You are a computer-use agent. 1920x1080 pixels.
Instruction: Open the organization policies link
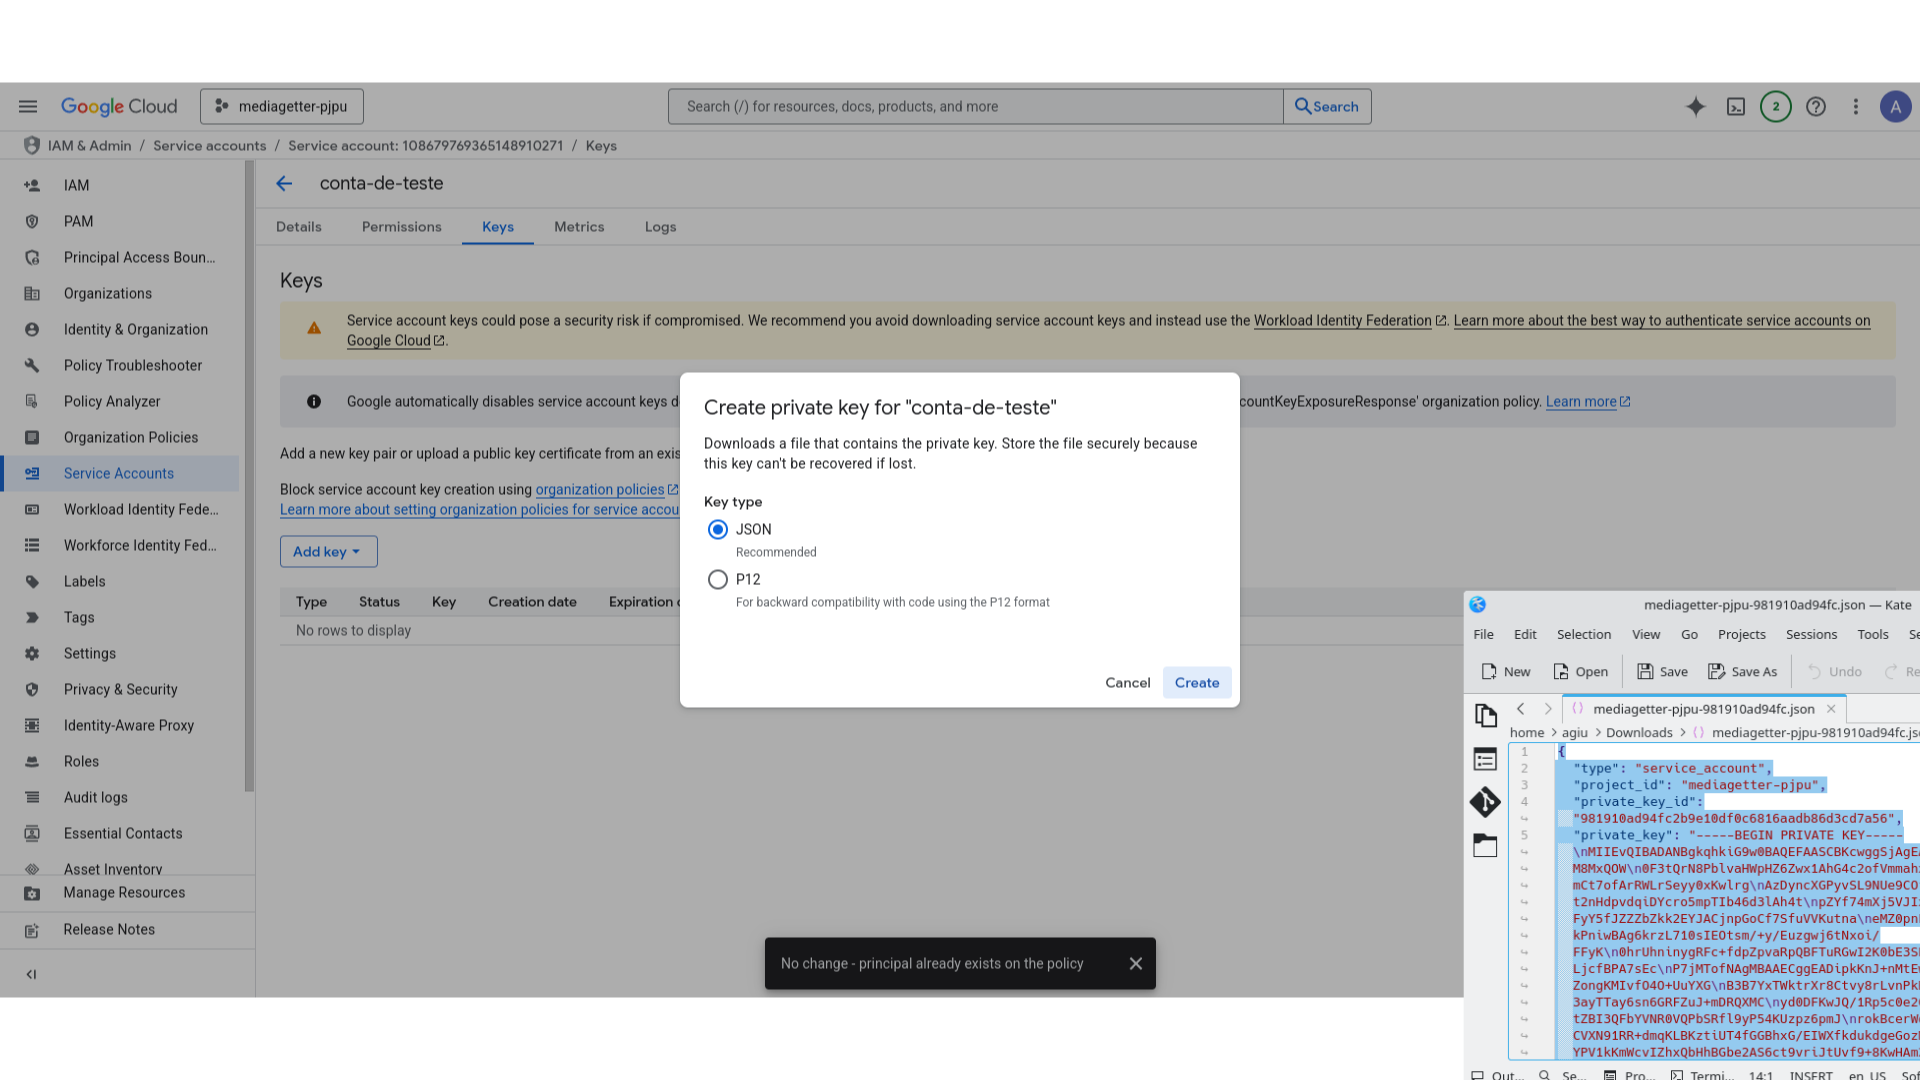pos(606,490)
